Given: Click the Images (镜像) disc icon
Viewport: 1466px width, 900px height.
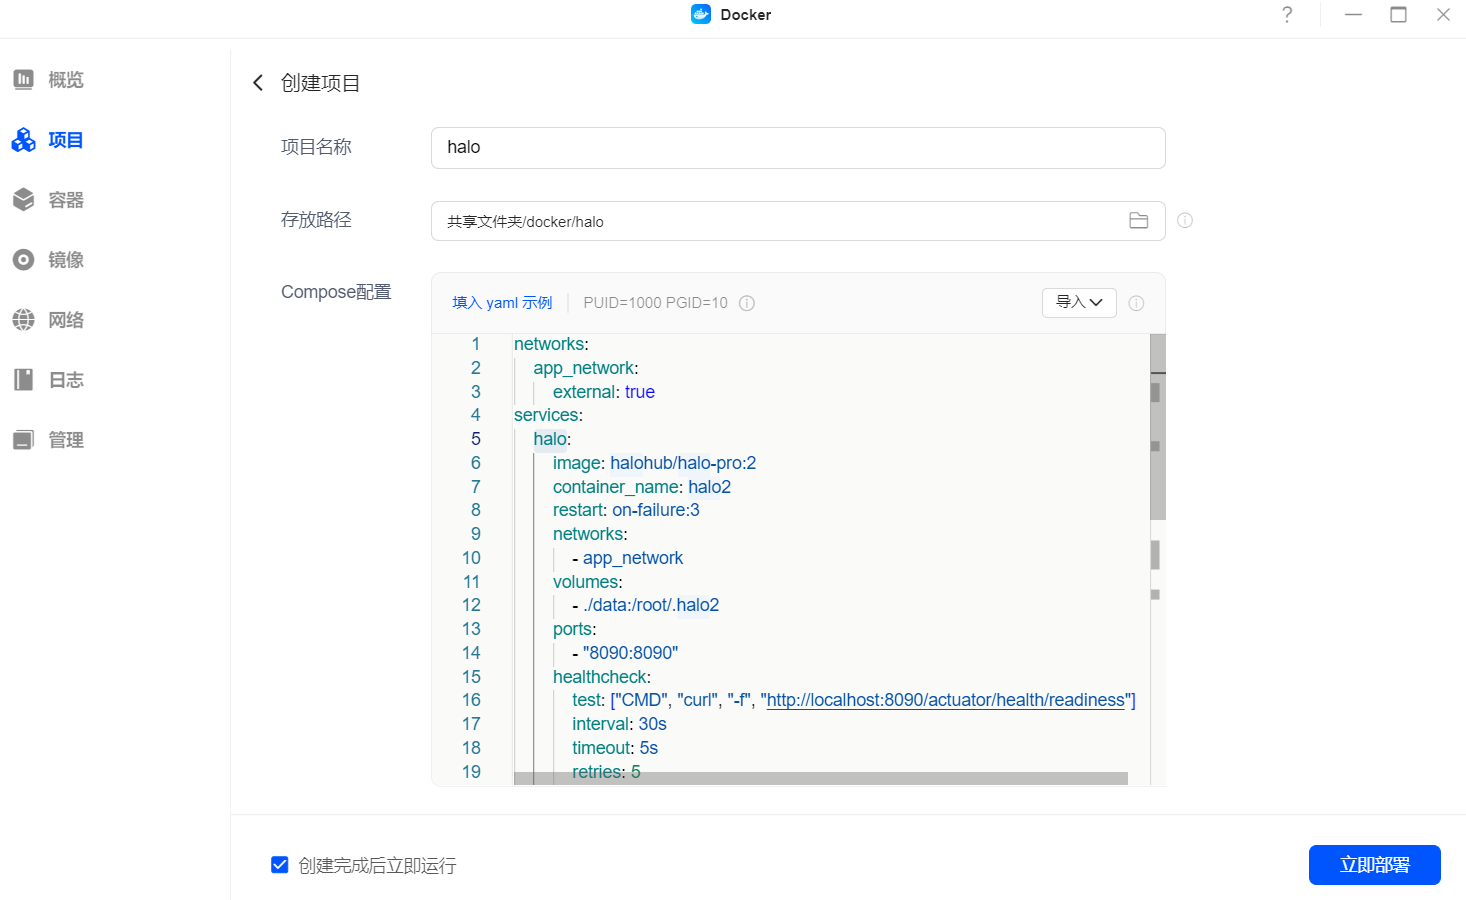Looking at the screenshot, I should [23, 260].
